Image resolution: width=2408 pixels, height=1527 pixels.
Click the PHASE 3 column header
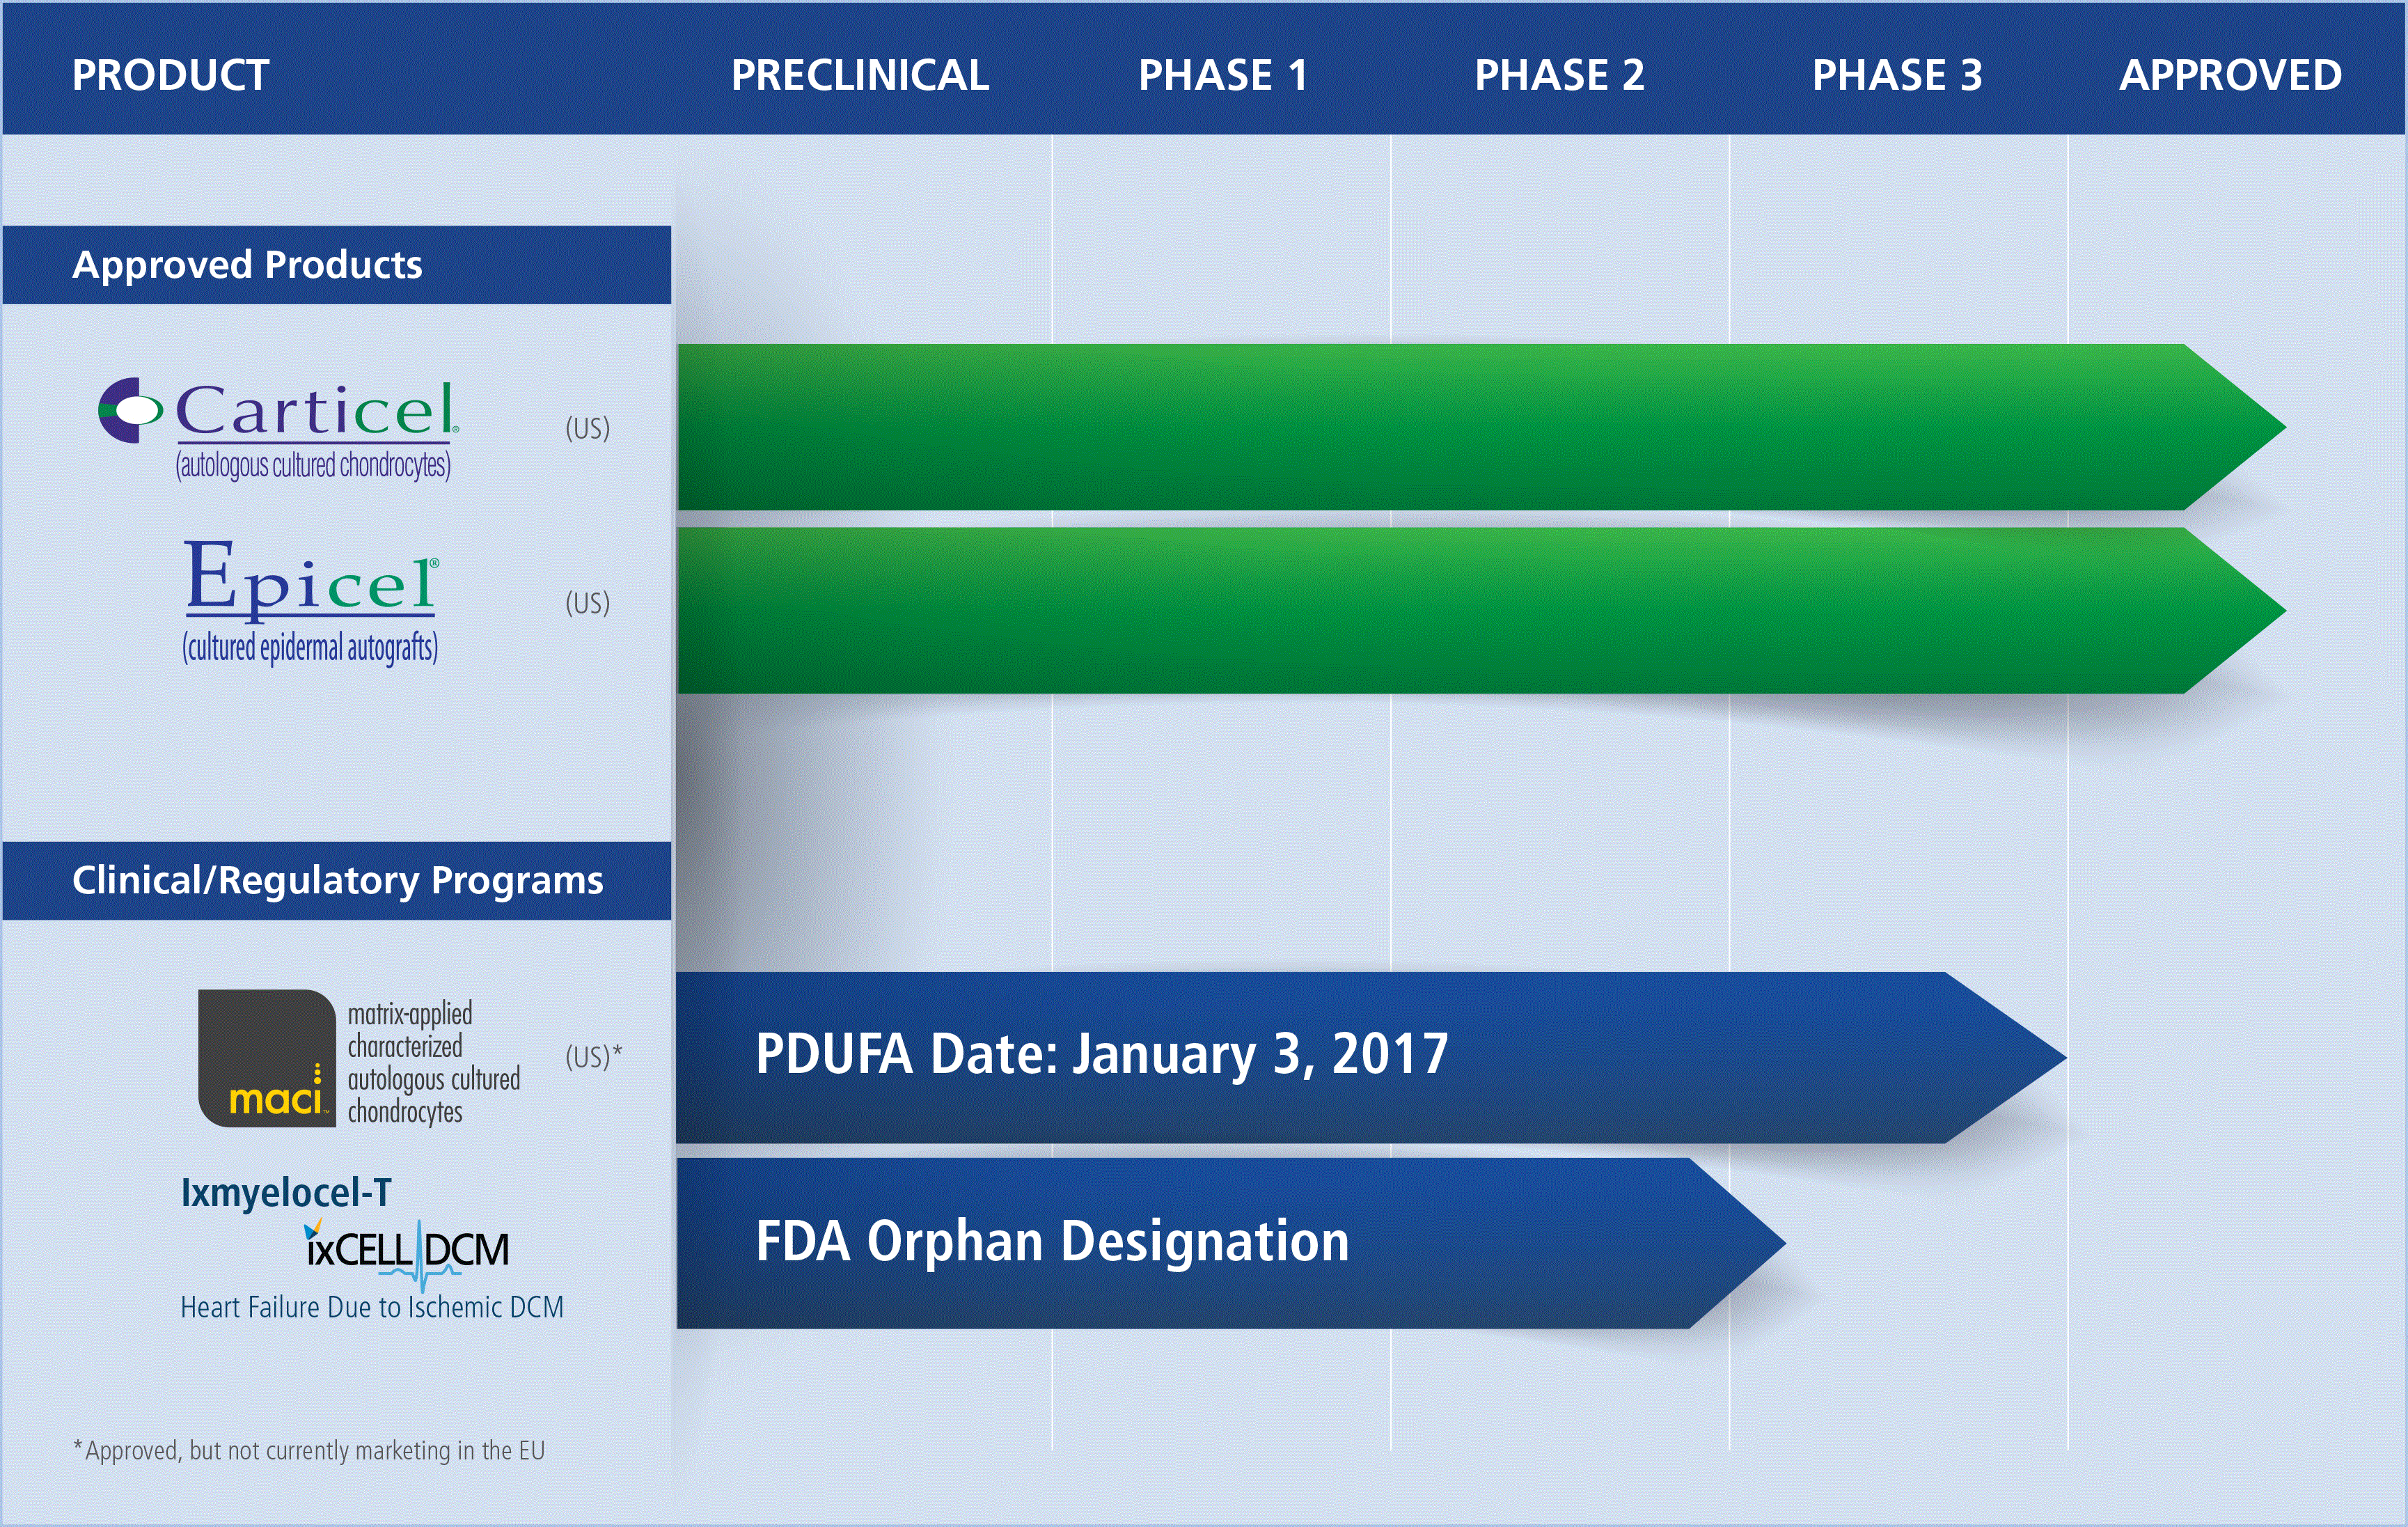pos(1897,75)
